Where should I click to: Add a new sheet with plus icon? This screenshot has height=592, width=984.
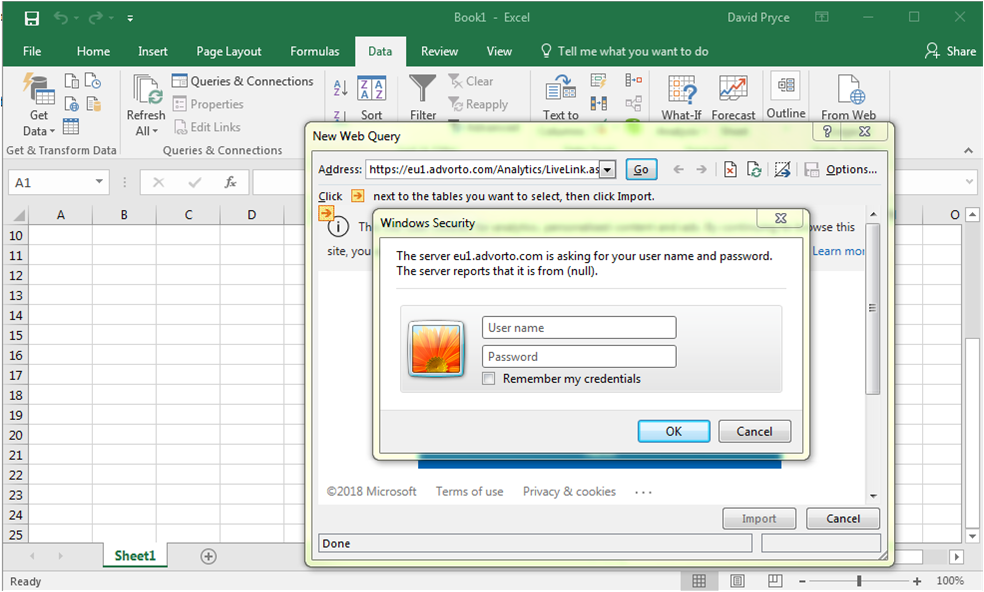[x=208, y=556]
